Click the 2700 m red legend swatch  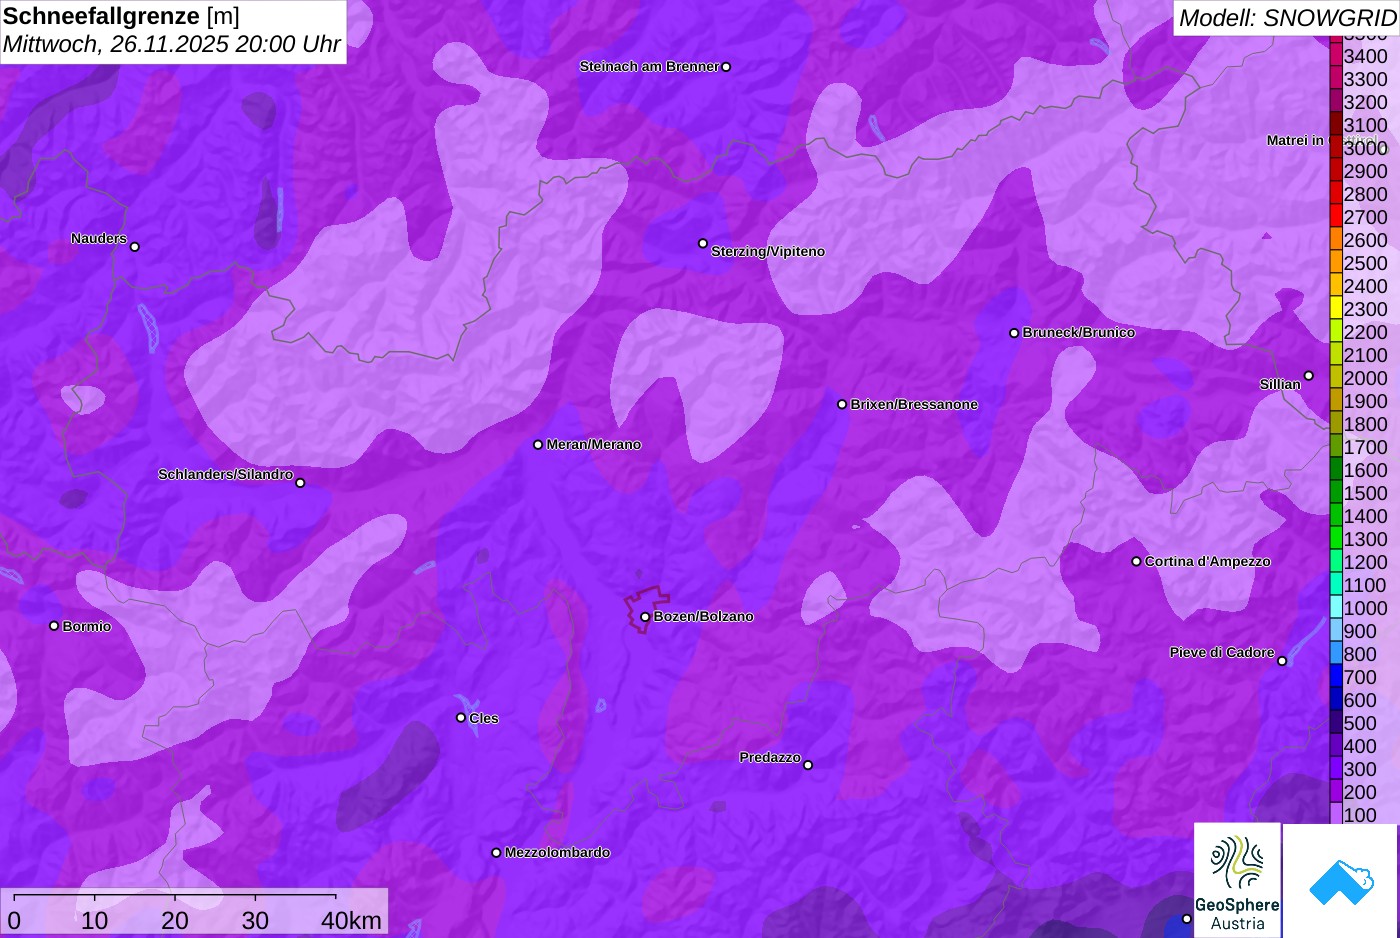pos(1336,217)
